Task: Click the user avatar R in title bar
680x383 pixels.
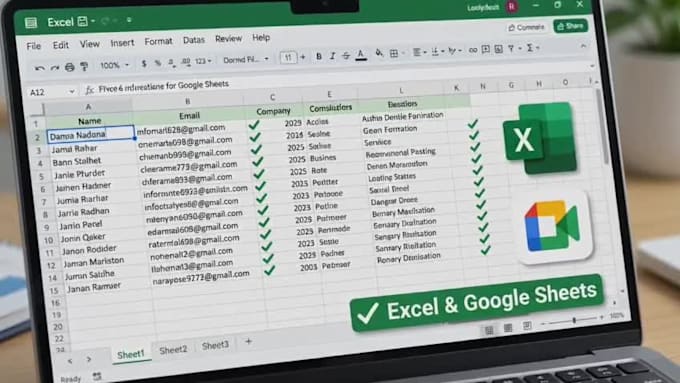Action: click(512, 7)
